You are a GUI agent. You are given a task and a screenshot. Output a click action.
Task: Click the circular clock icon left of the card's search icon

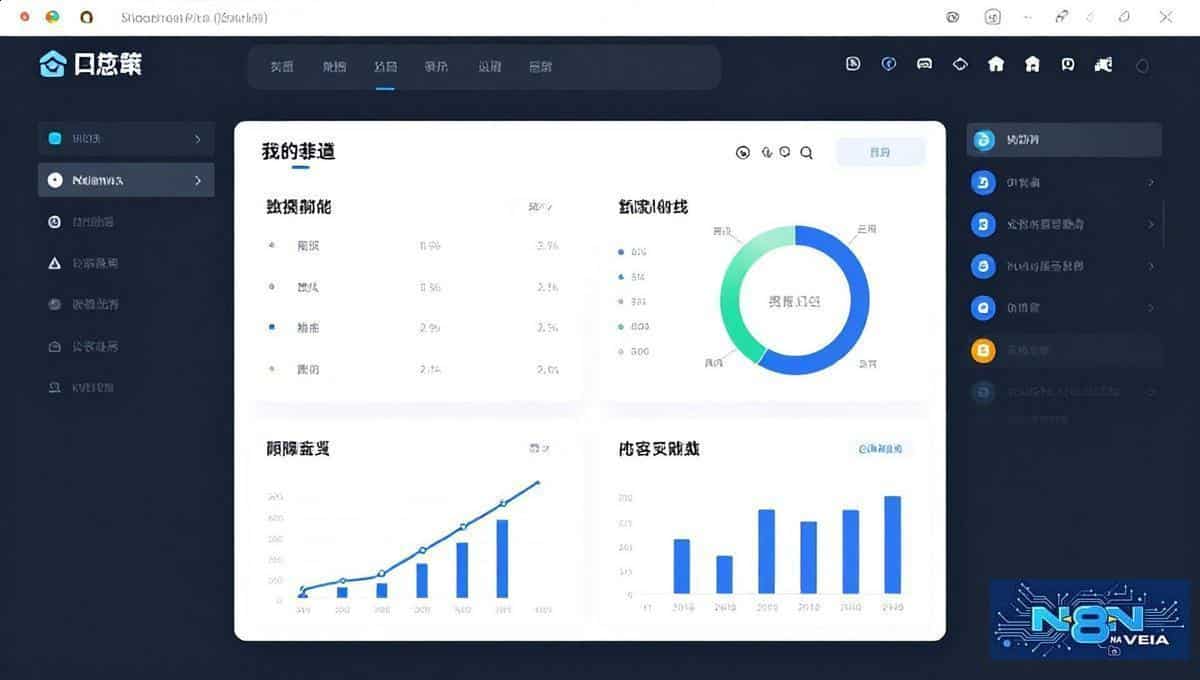coord(743,152)
